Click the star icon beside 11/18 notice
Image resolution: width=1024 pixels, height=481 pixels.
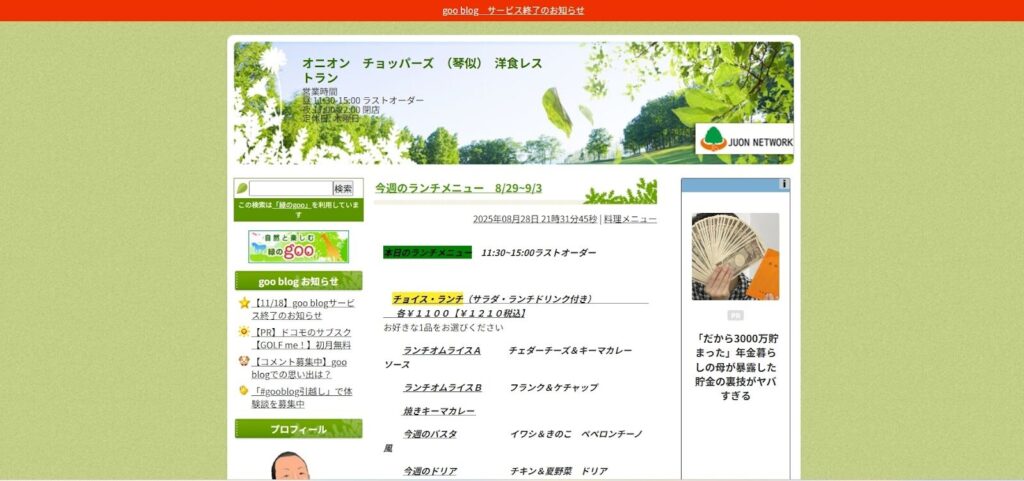pos(244,303)
